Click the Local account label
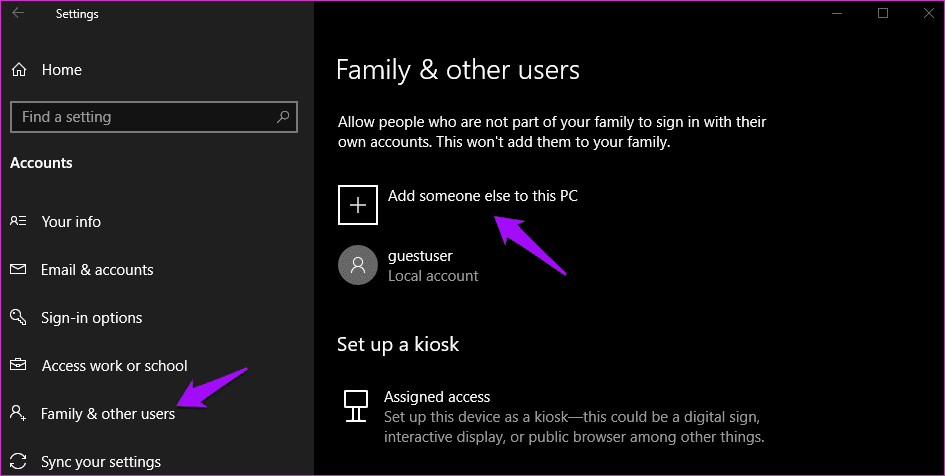 coord(433,276)
